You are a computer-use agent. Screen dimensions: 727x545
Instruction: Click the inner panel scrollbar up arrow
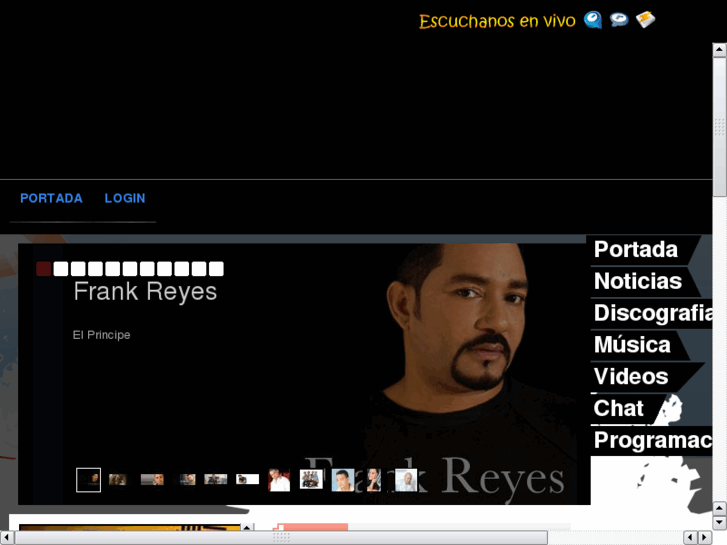tap(247, 527)
